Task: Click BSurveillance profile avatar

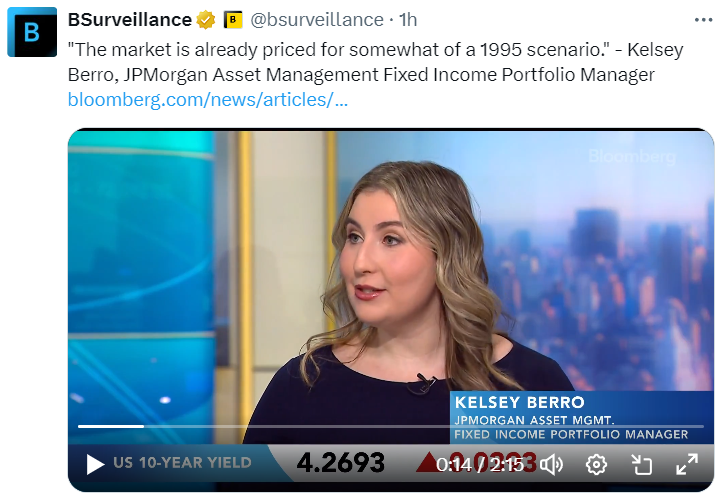Action: pos(32,33)
